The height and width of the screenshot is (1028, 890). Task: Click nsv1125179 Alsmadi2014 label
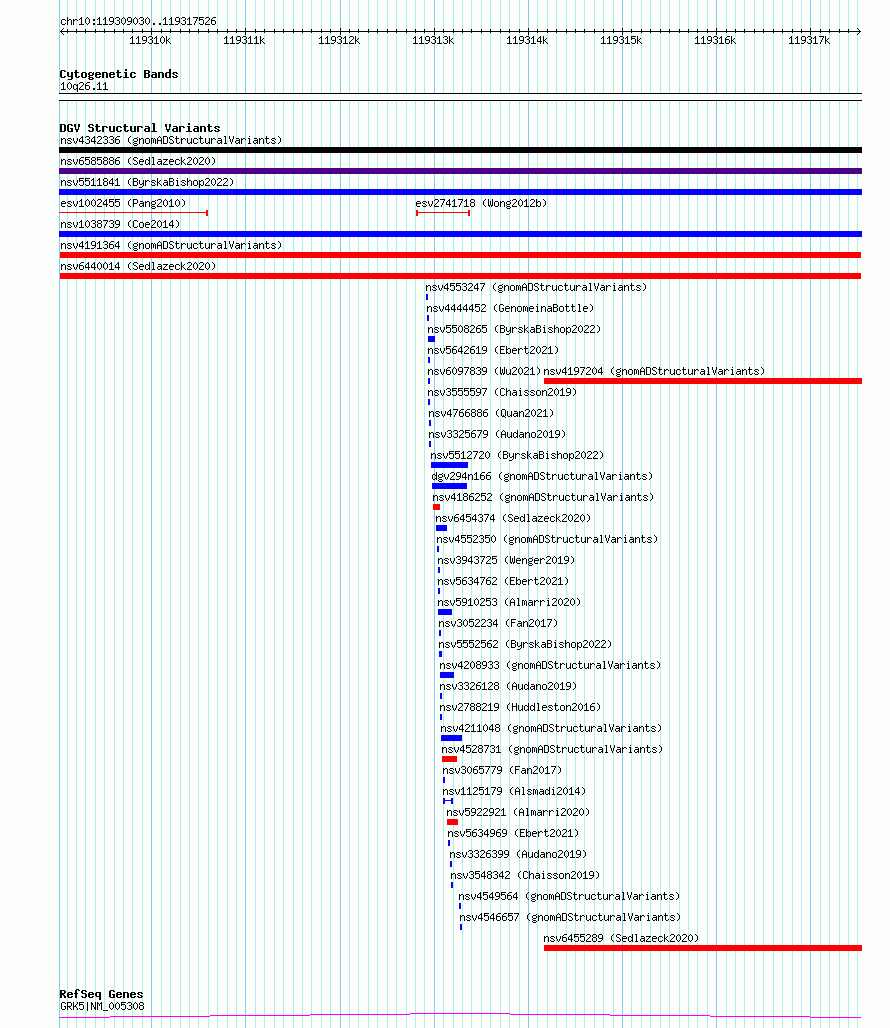[514, 791]
